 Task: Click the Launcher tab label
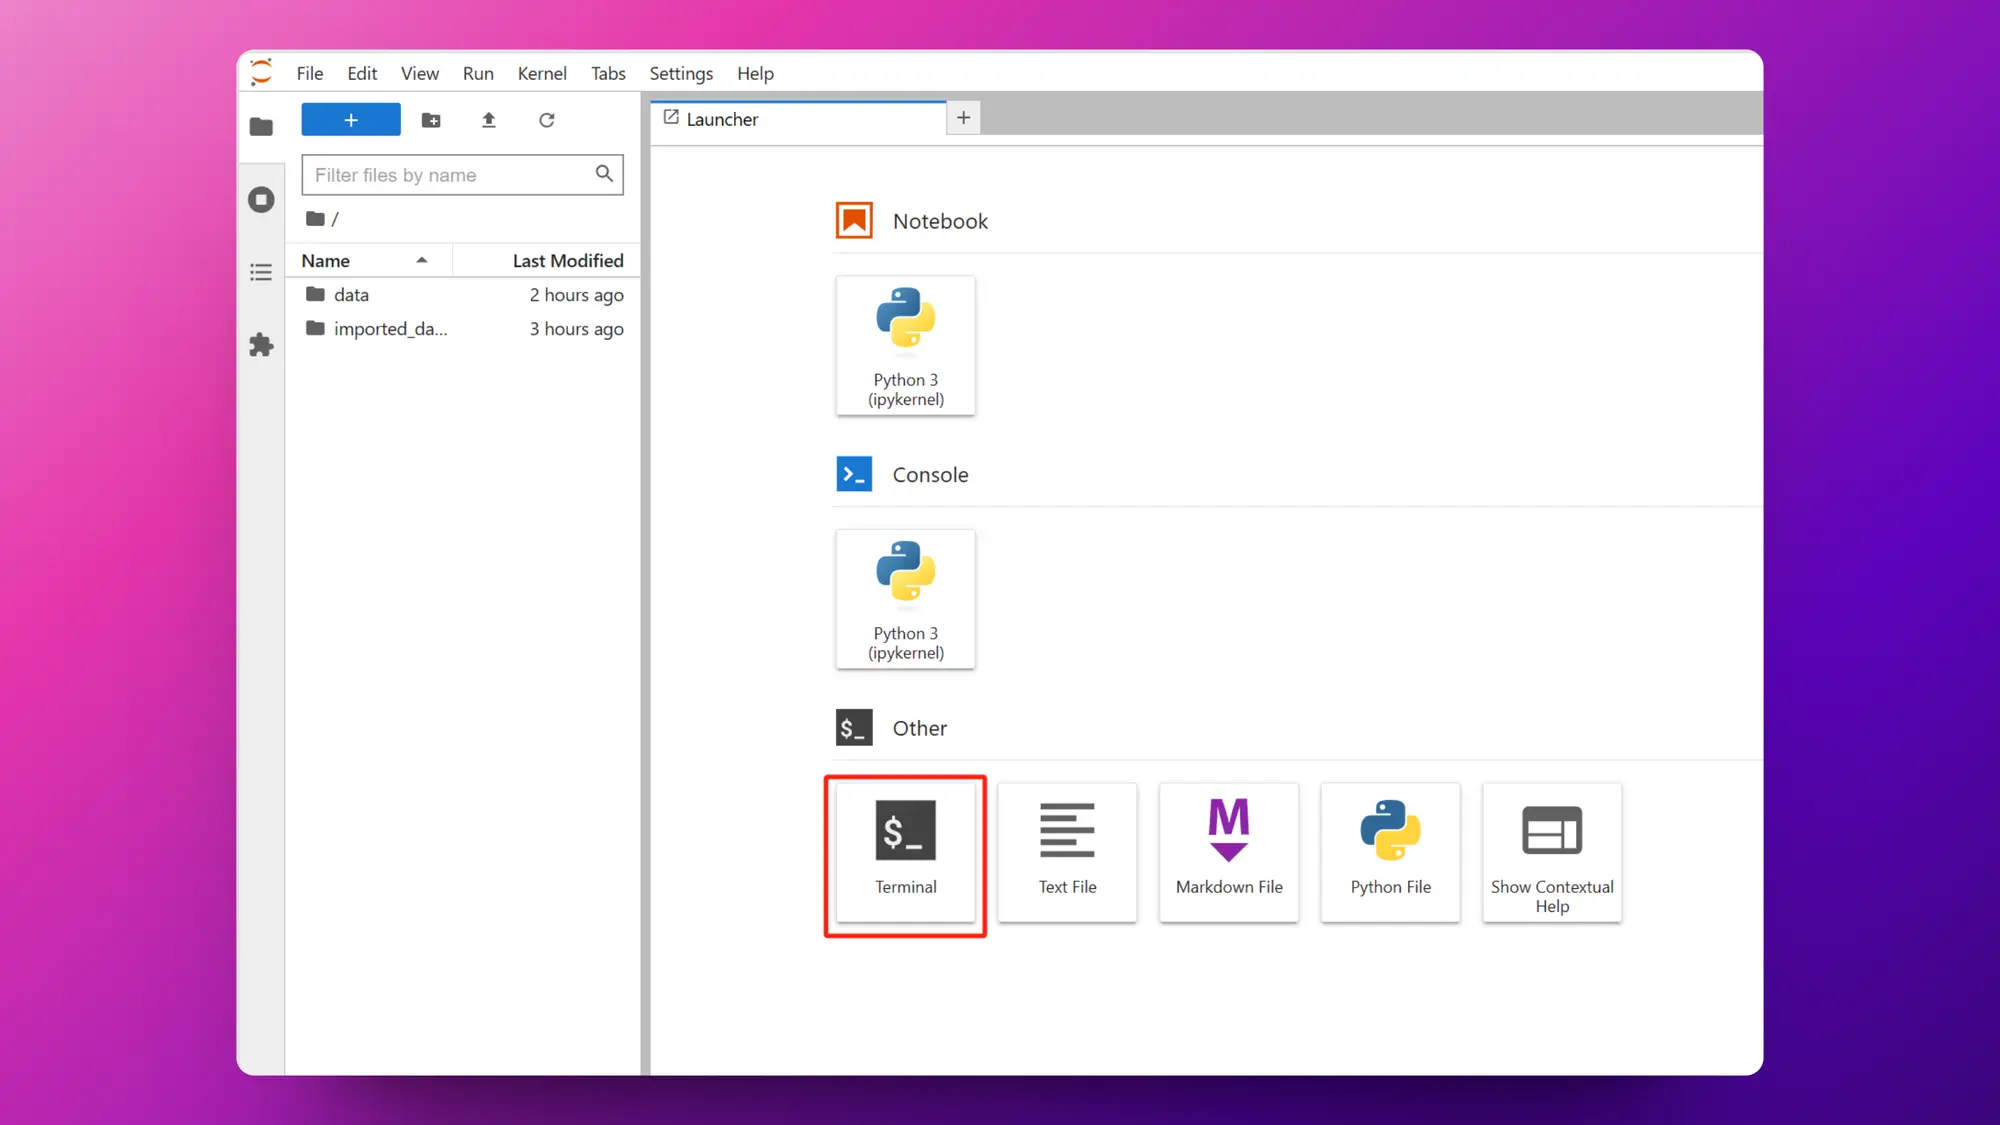pos(723,118)
